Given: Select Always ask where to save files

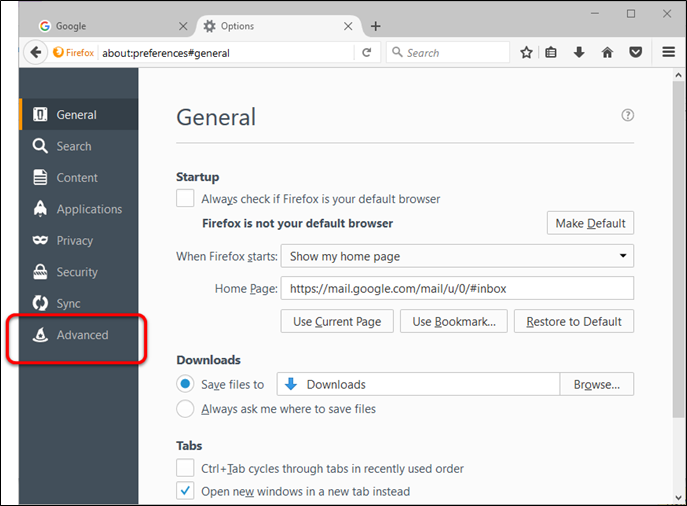Looking at the screenshot, I should click(x=185, y=409).
